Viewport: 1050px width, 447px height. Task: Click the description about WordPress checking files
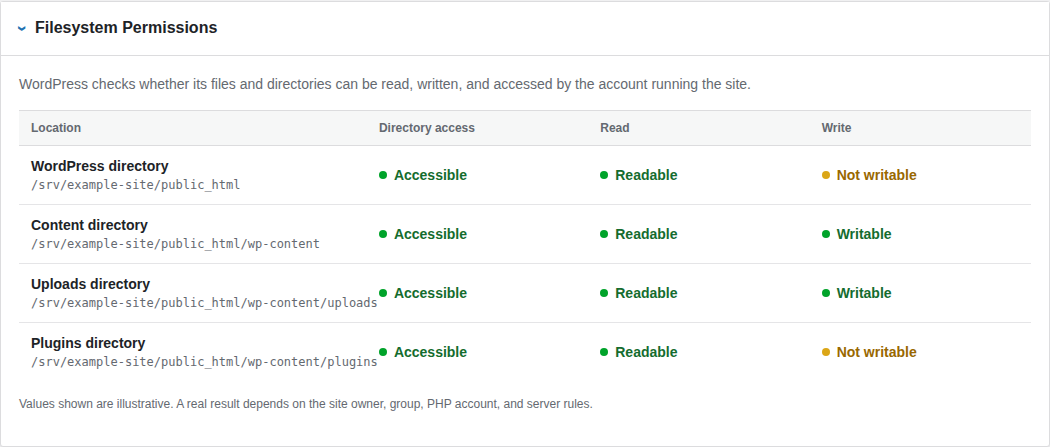click(385, 85)
